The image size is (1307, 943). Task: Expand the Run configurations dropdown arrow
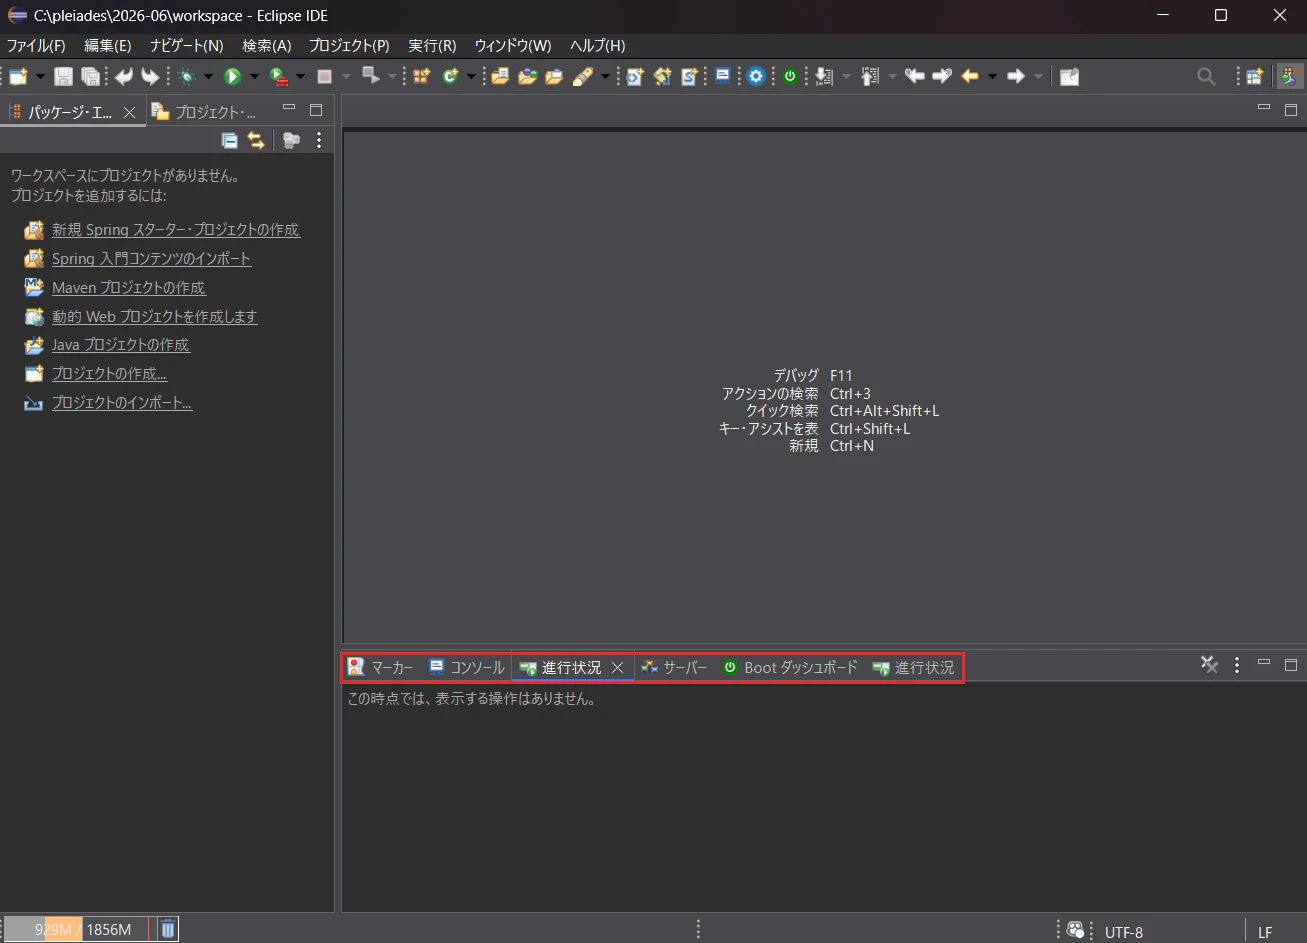pos(254,77)
